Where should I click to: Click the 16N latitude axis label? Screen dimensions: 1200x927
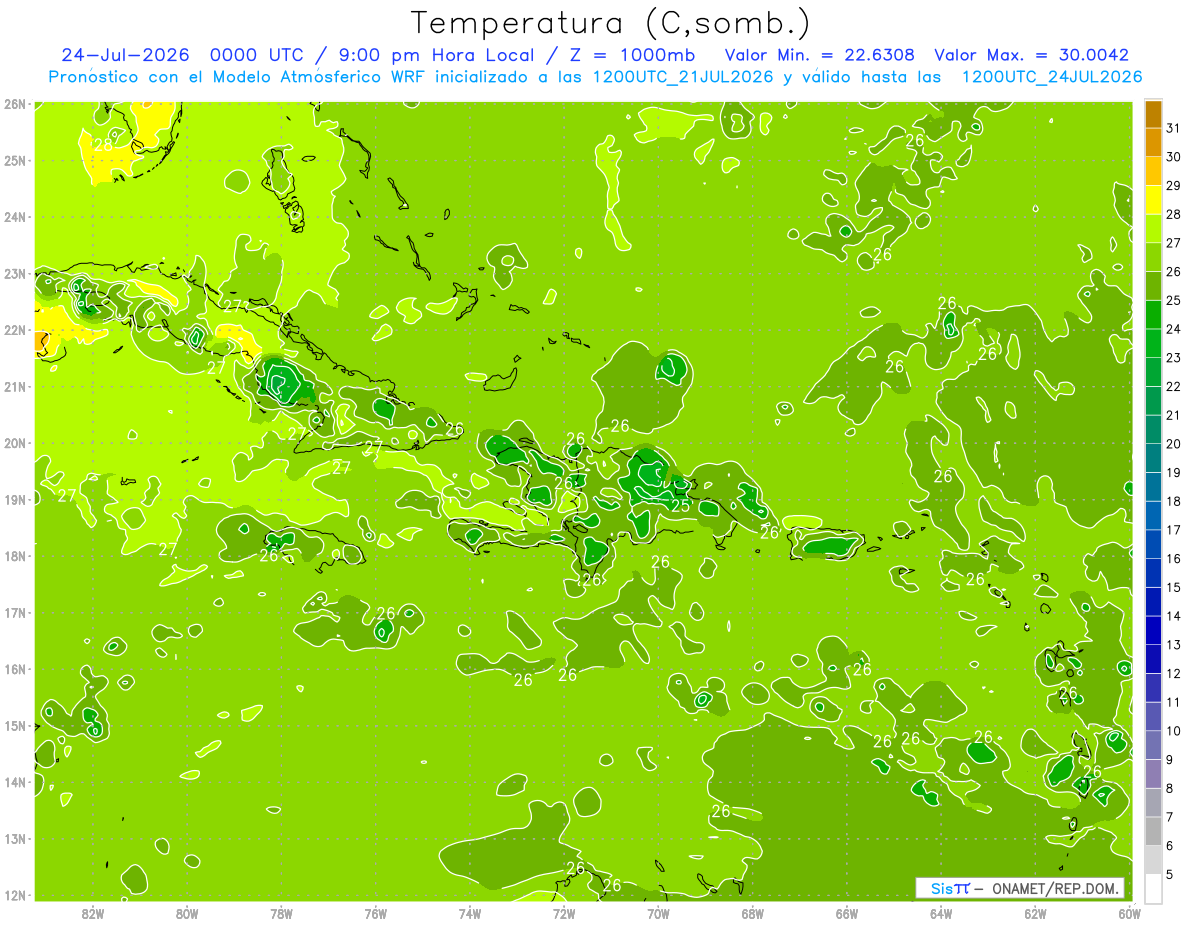[x=15, y=669]
